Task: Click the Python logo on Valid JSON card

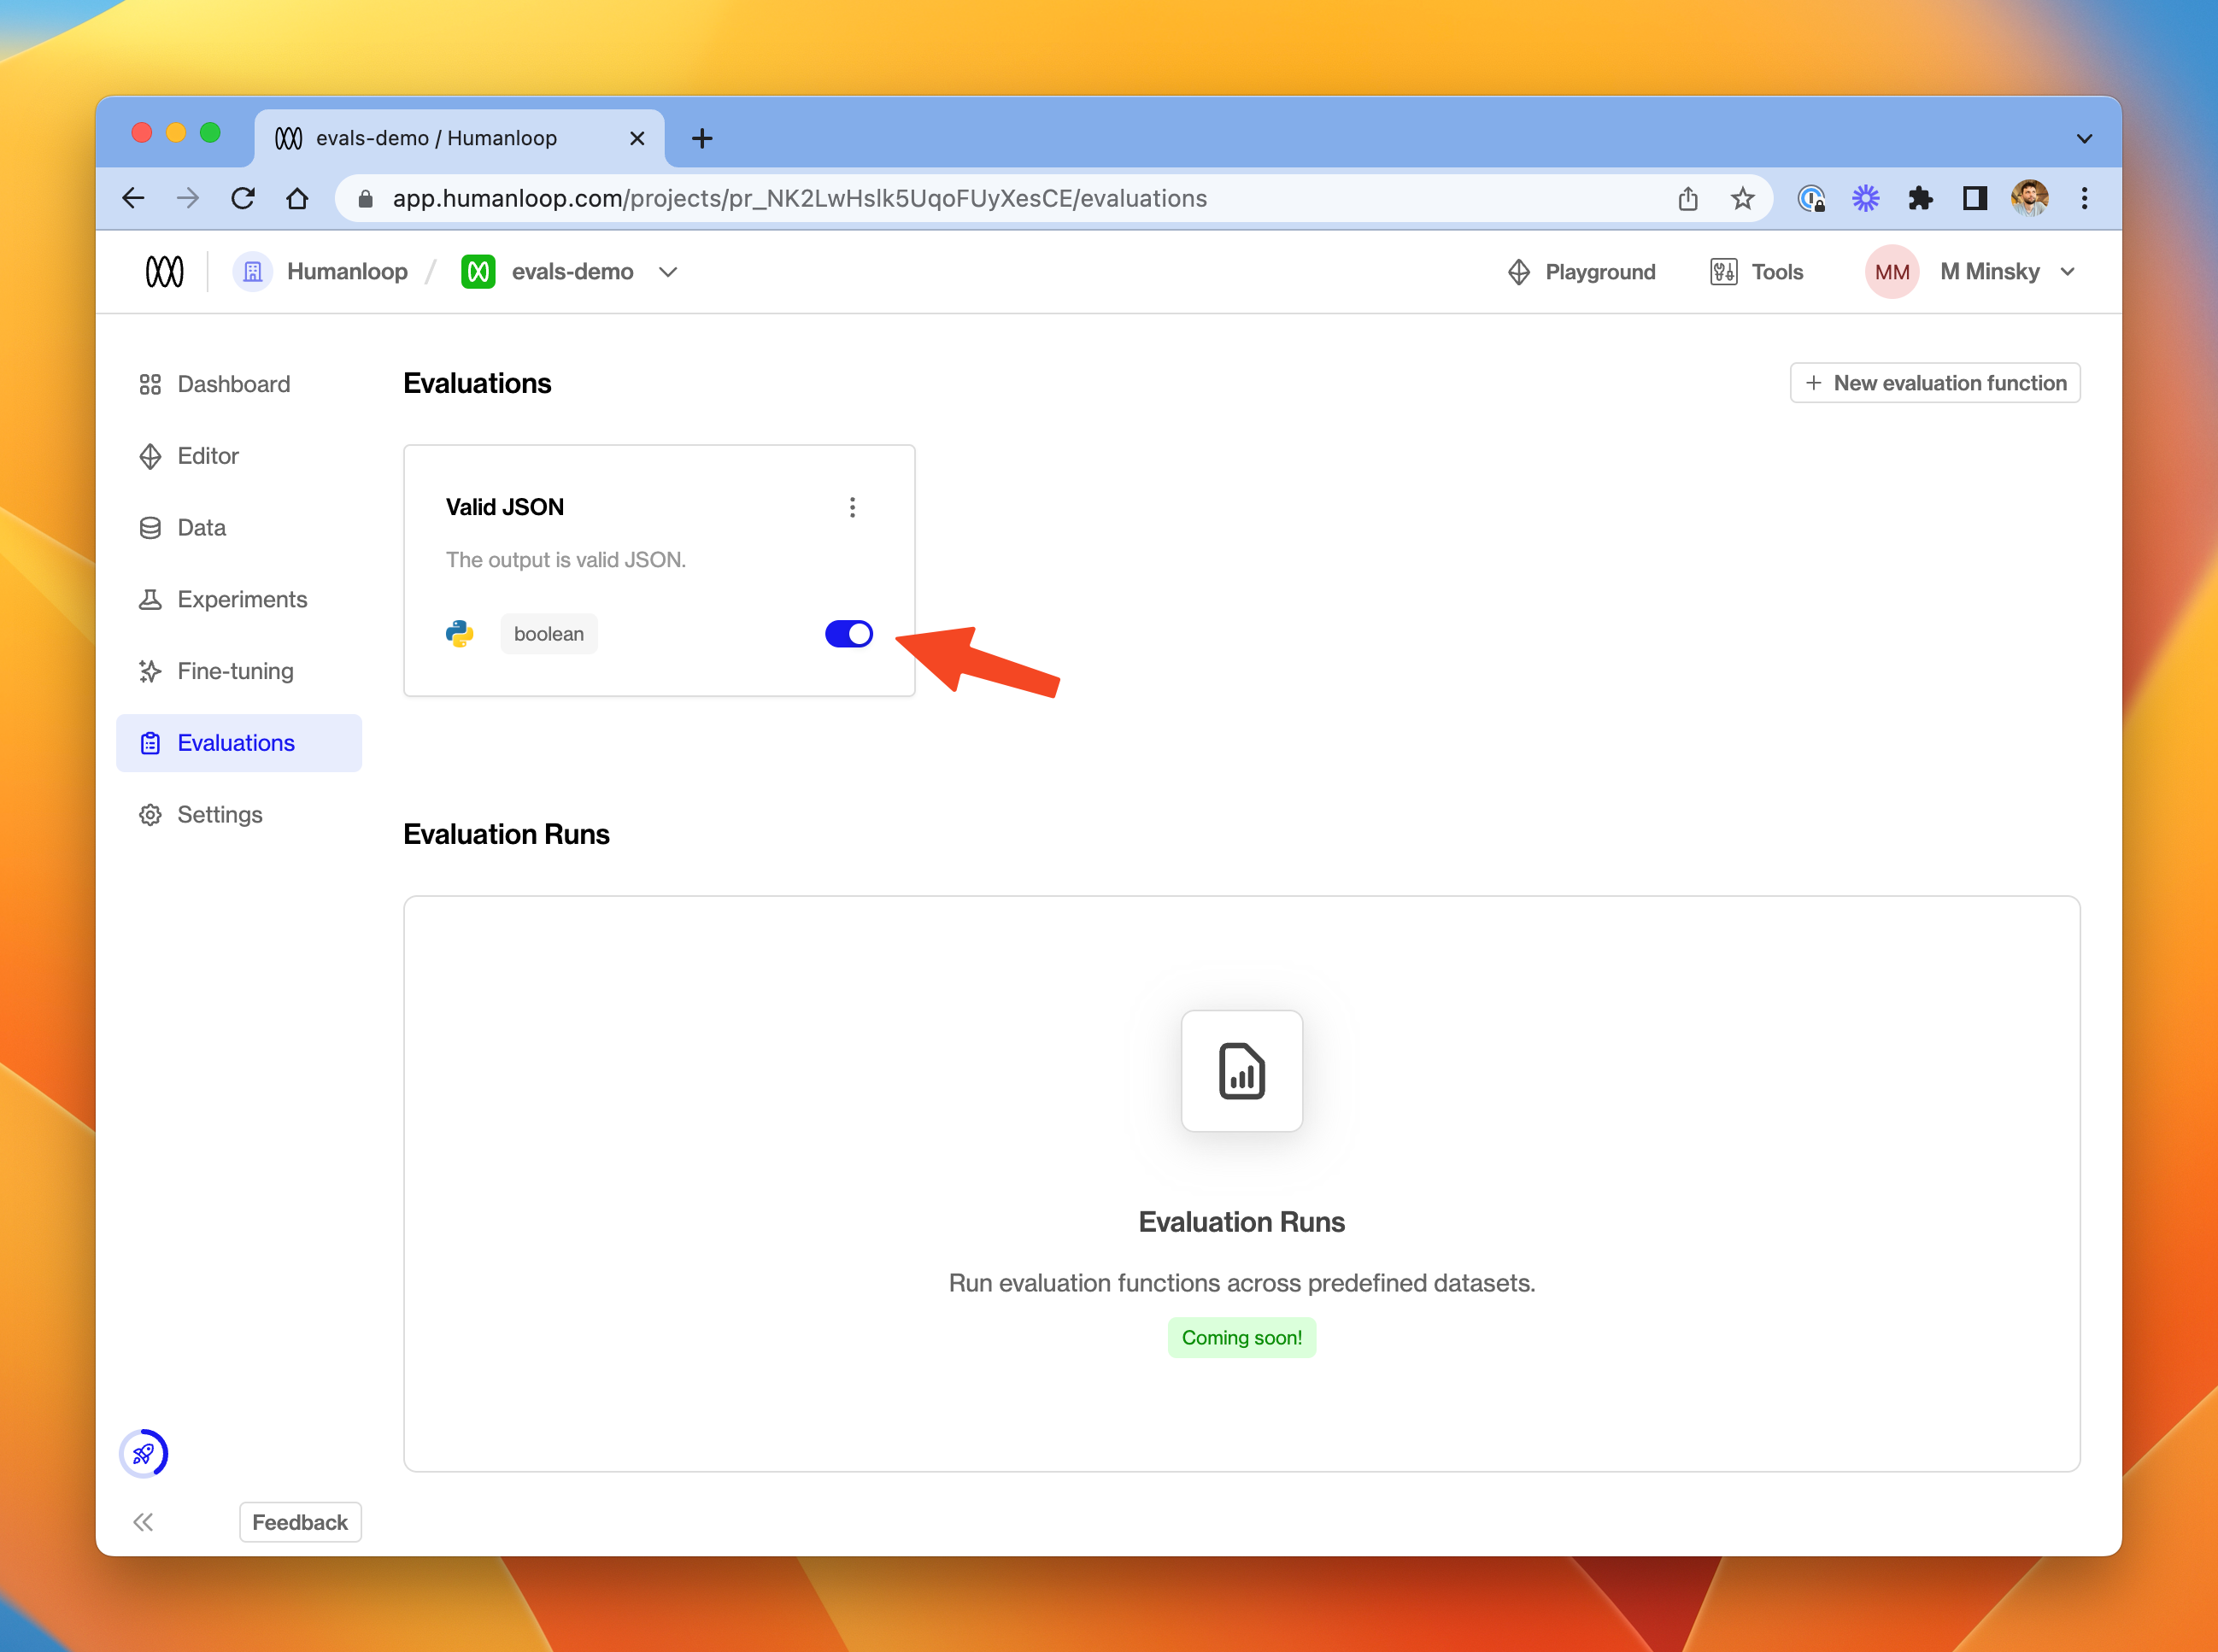Action: tap(461, 633)
